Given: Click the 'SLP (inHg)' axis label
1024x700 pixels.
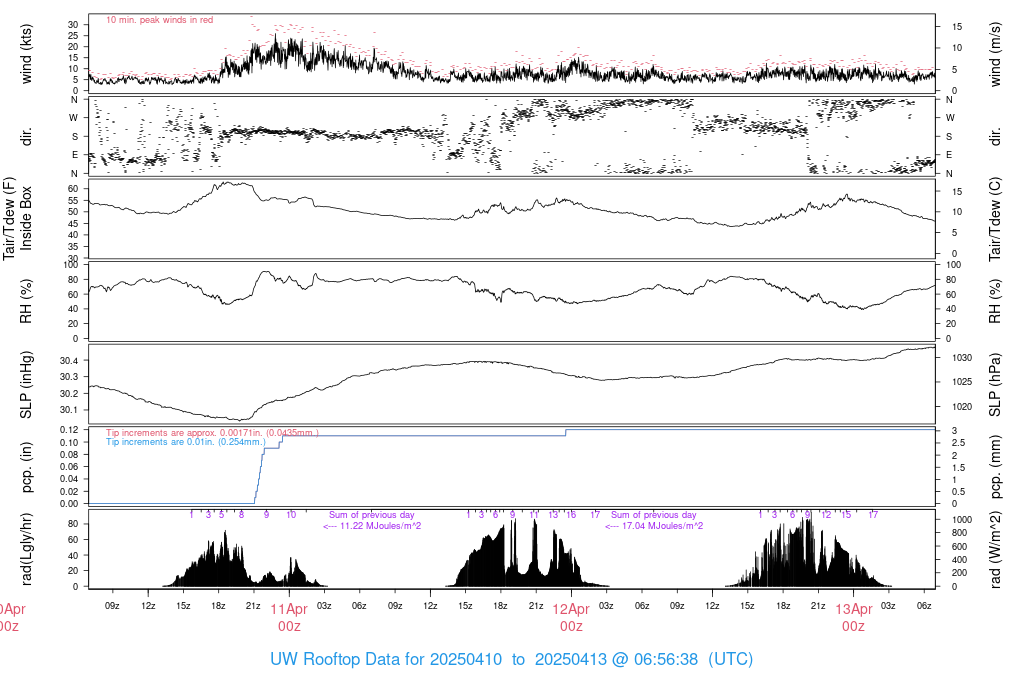Looking at the screenshot, I should (26, 385).
